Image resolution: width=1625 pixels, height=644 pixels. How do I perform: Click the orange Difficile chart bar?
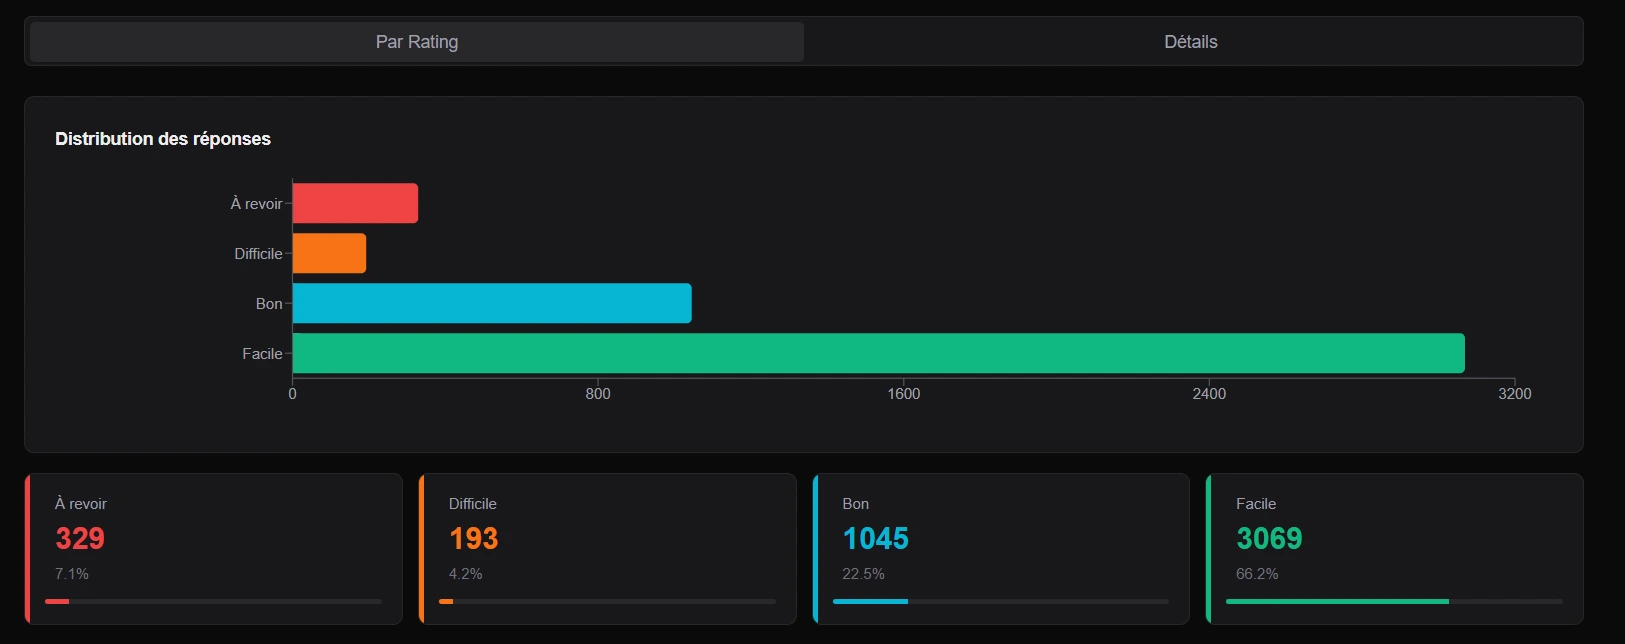click(329, 253)
